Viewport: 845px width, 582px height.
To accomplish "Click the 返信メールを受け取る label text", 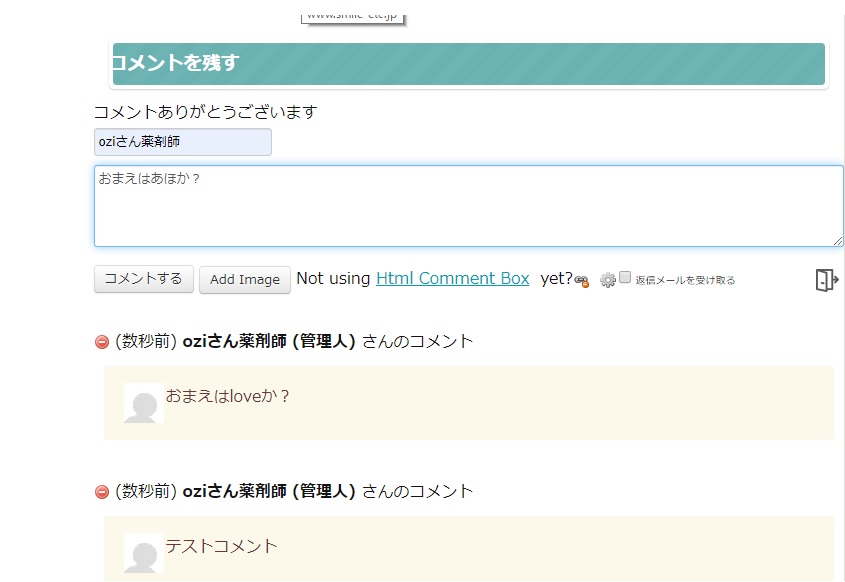I will click(685, 280).
